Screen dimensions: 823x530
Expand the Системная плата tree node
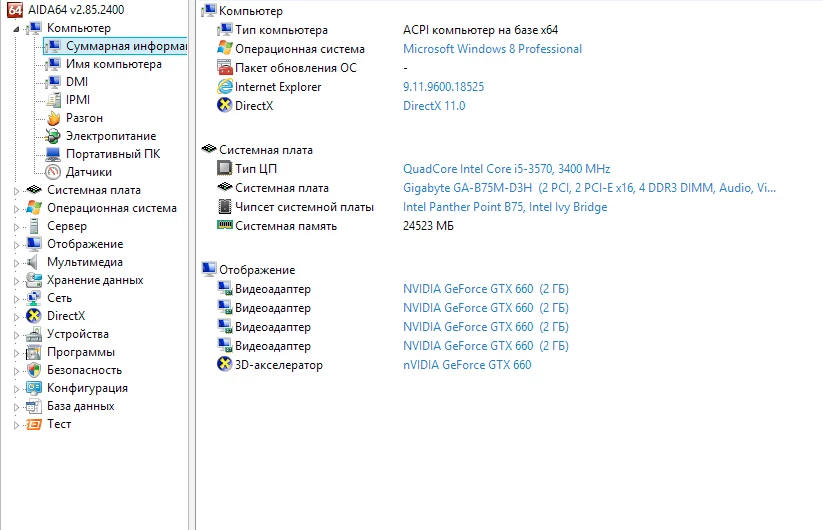click(x=16, y=191)
